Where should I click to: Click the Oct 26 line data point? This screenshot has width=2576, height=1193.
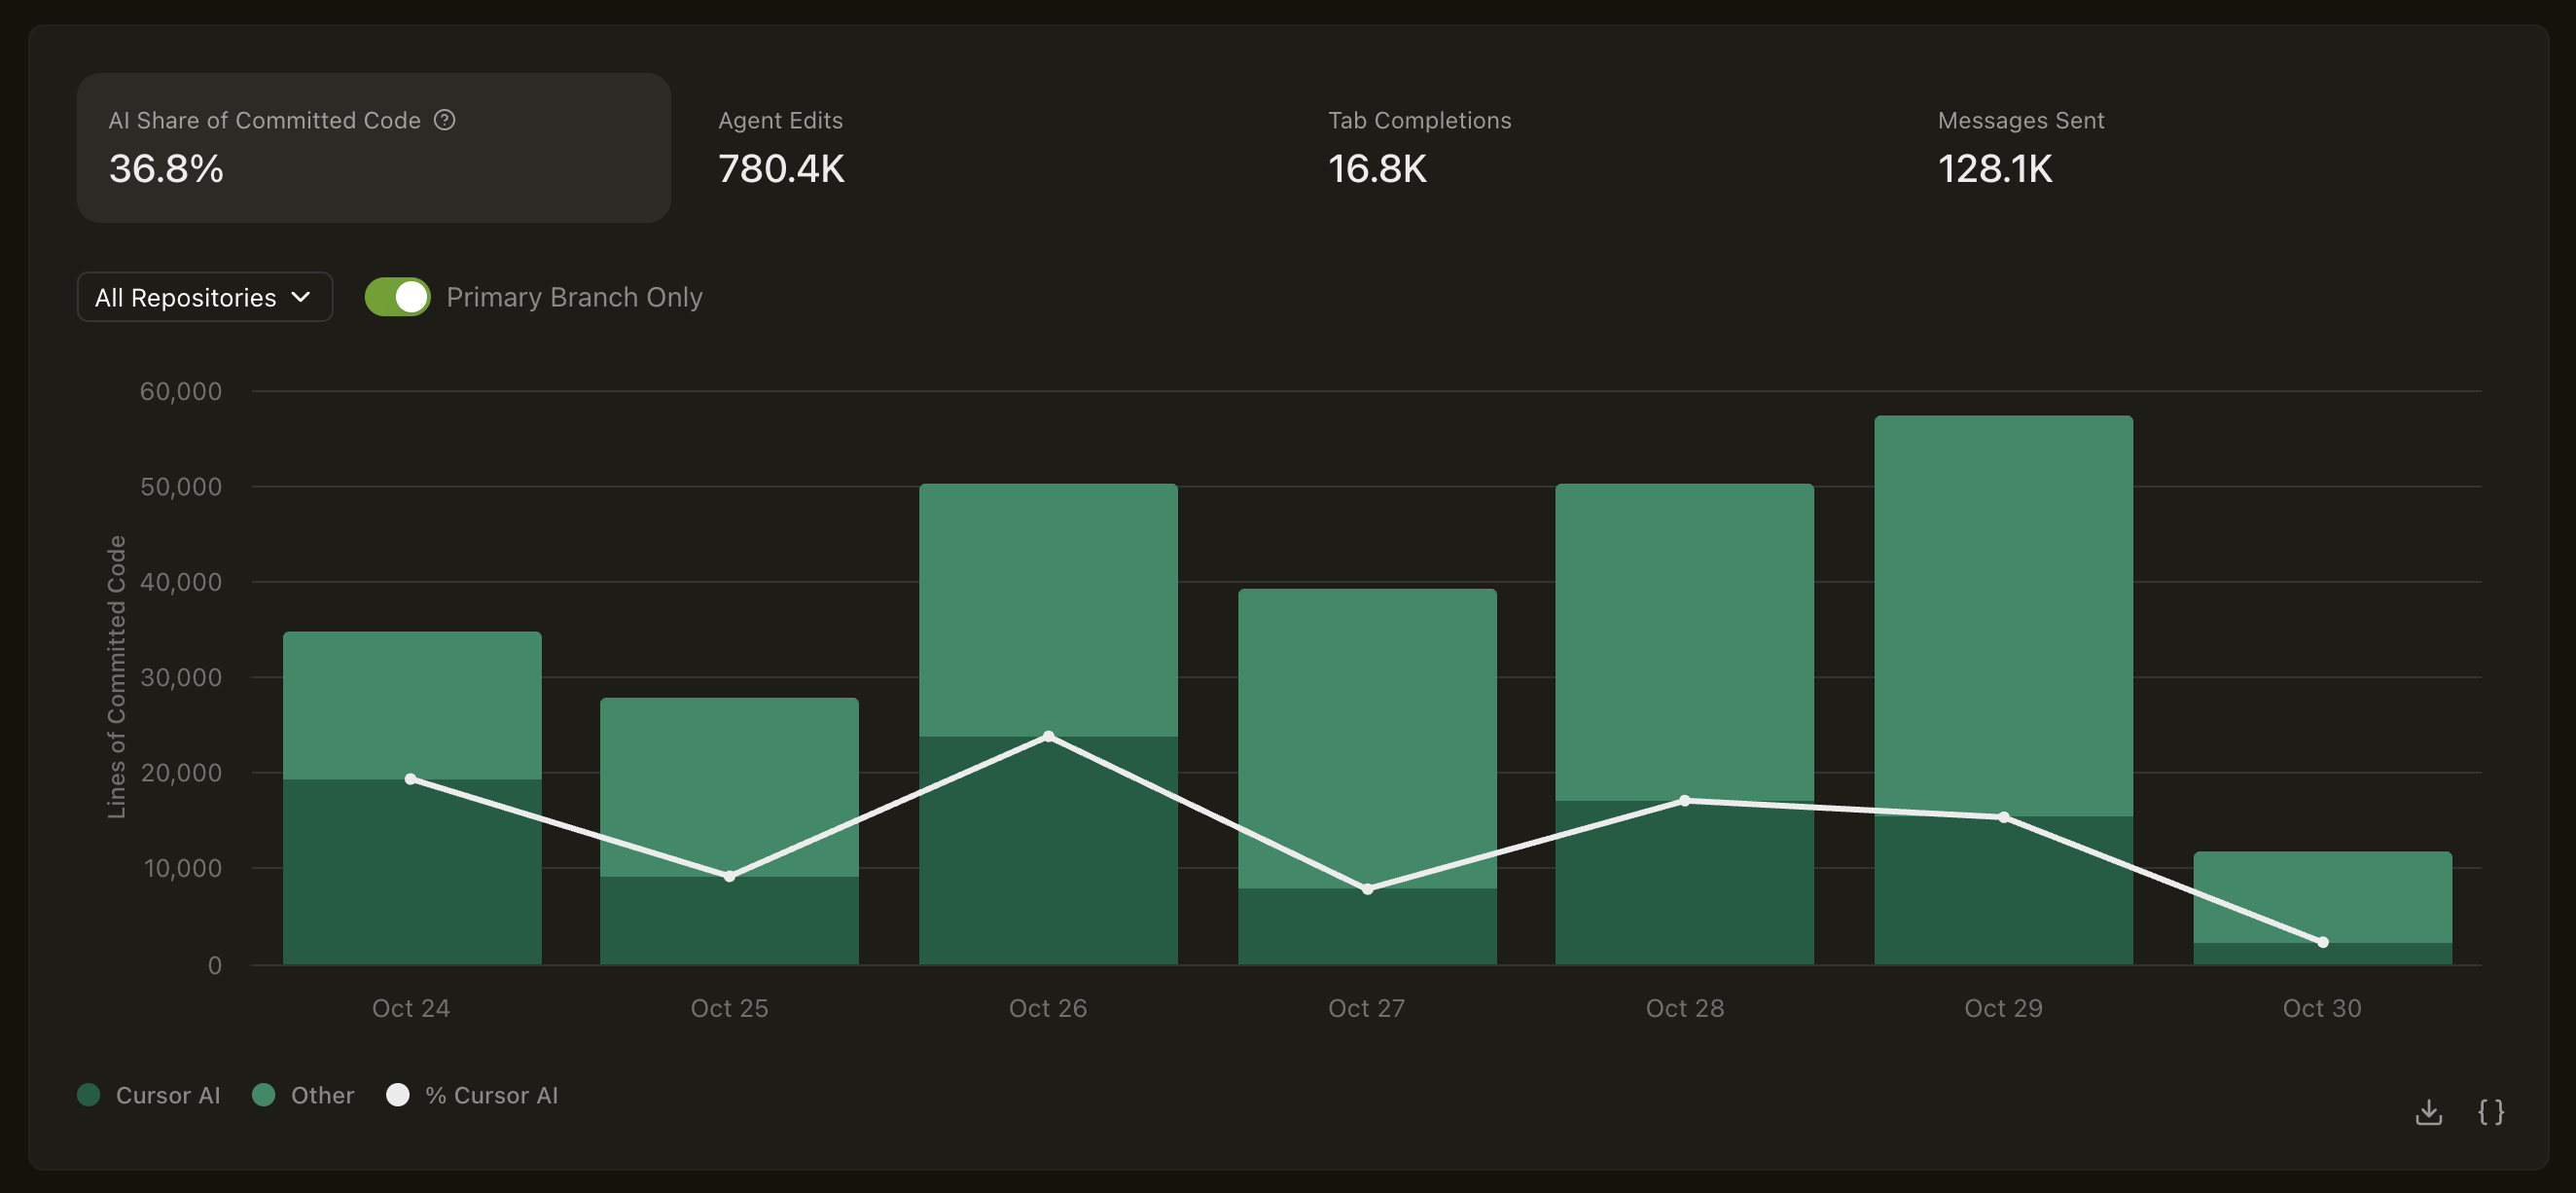1048,737
